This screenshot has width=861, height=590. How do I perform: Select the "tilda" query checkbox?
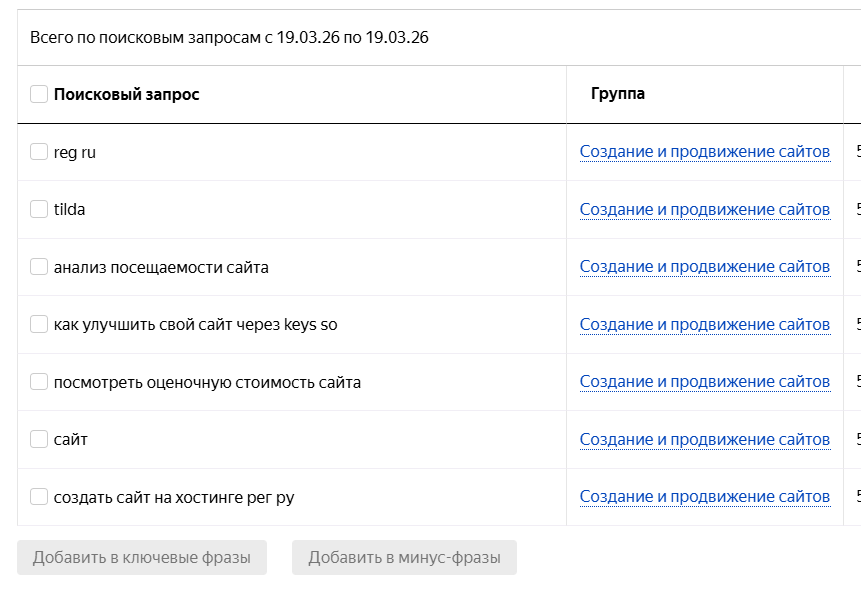(39, 209)
